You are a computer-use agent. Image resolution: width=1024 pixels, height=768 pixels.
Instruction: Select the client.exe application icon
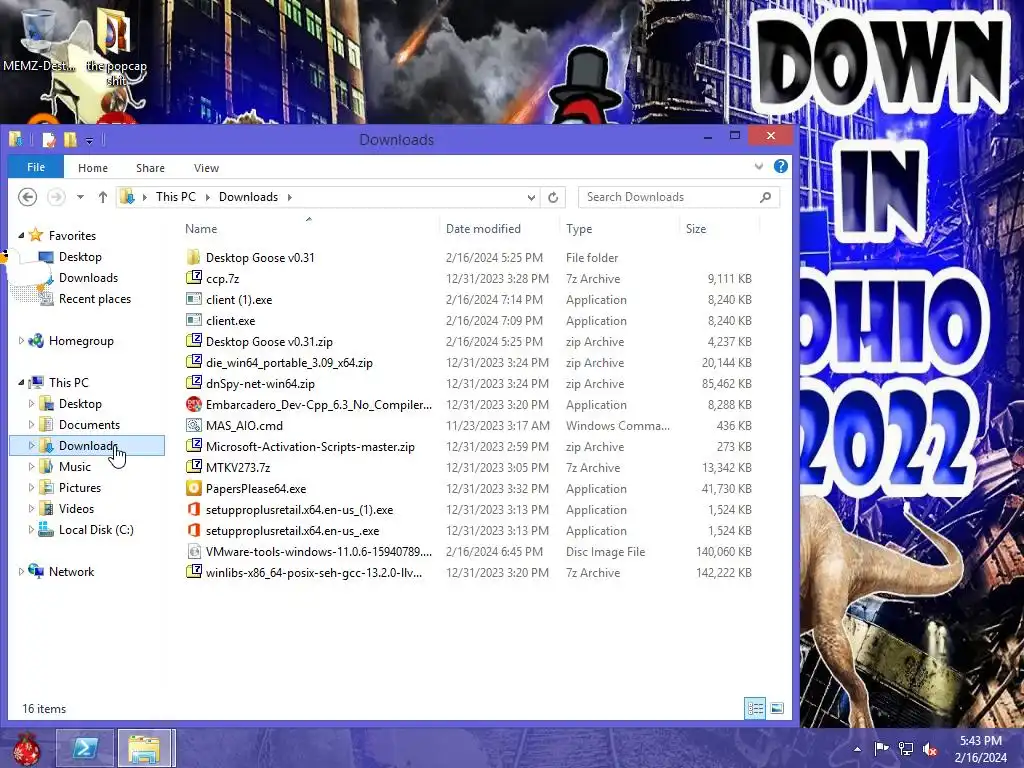click(193, 320)
